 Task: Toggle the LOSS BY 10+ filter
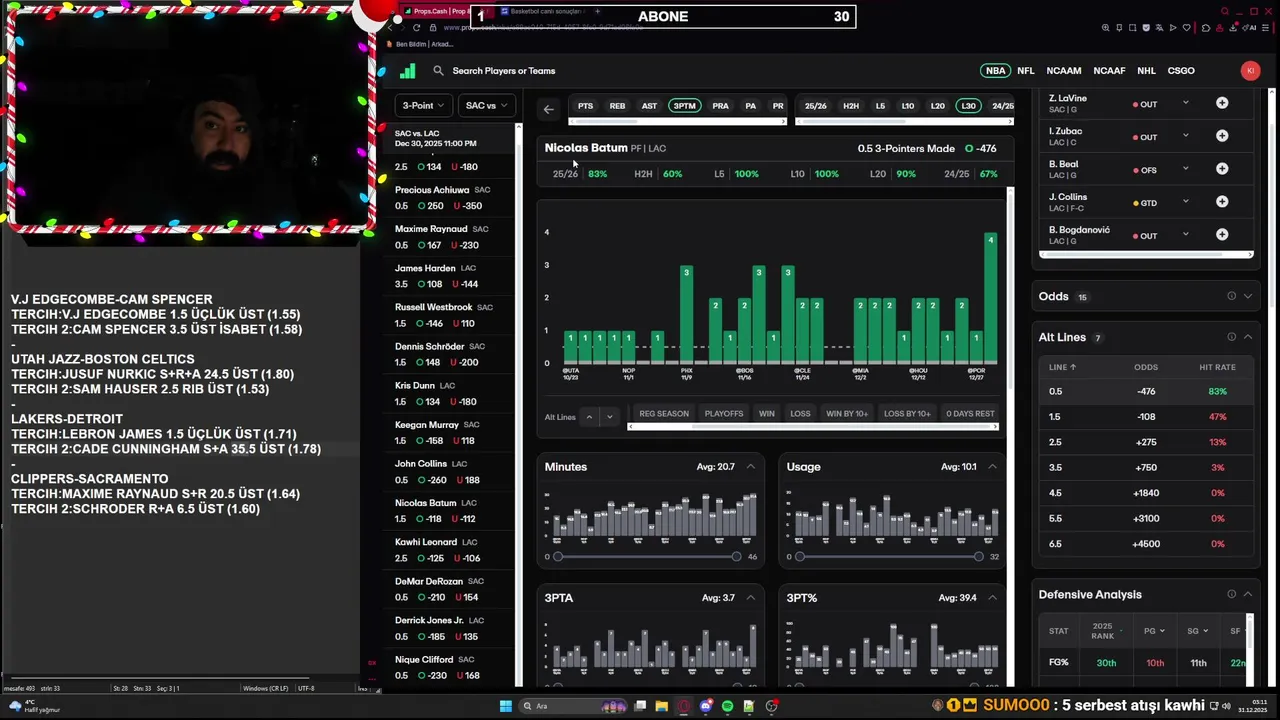click(x=907, y=414)
